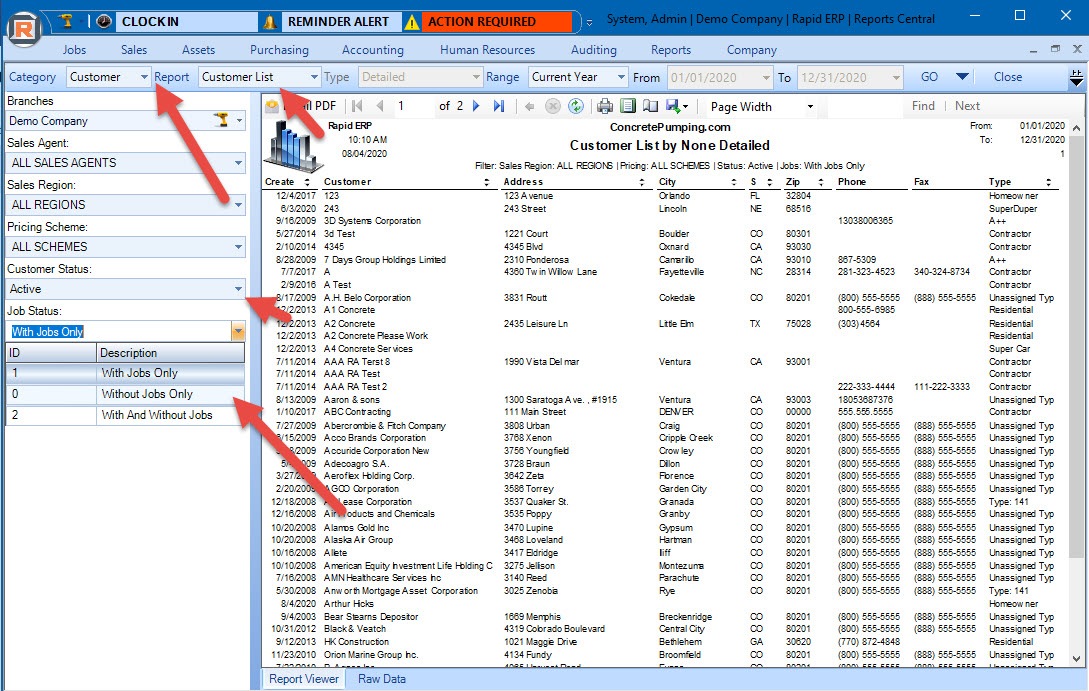Click the Next search link
This screenshot has width=1089, height=691.
click(967, 106)
